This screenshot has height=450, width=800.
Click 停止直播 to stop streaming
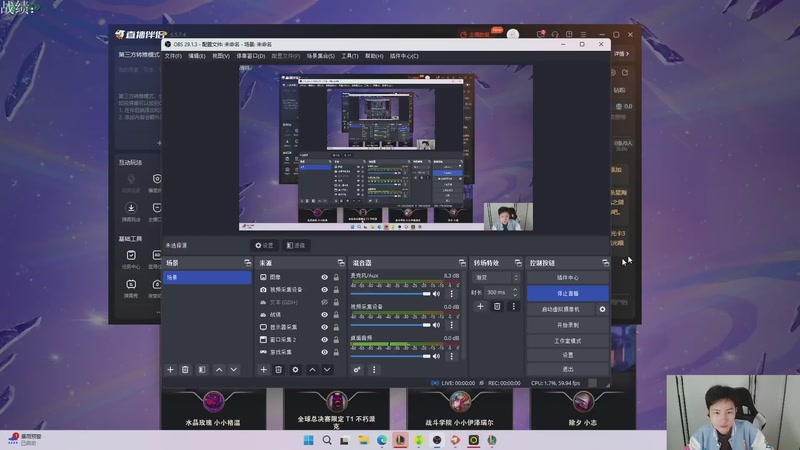(x=567, y=293)
